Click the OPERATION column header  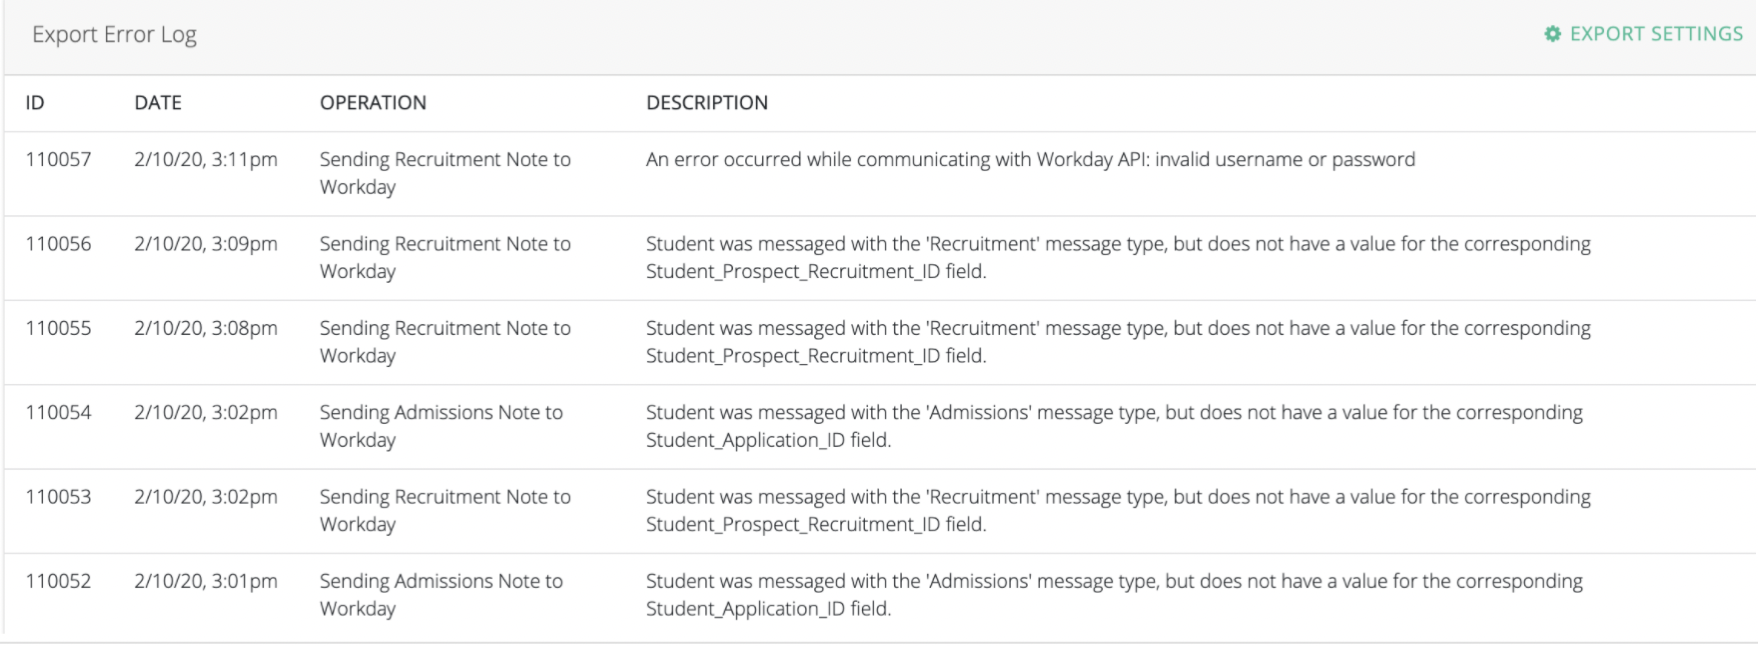click(373, 102)
